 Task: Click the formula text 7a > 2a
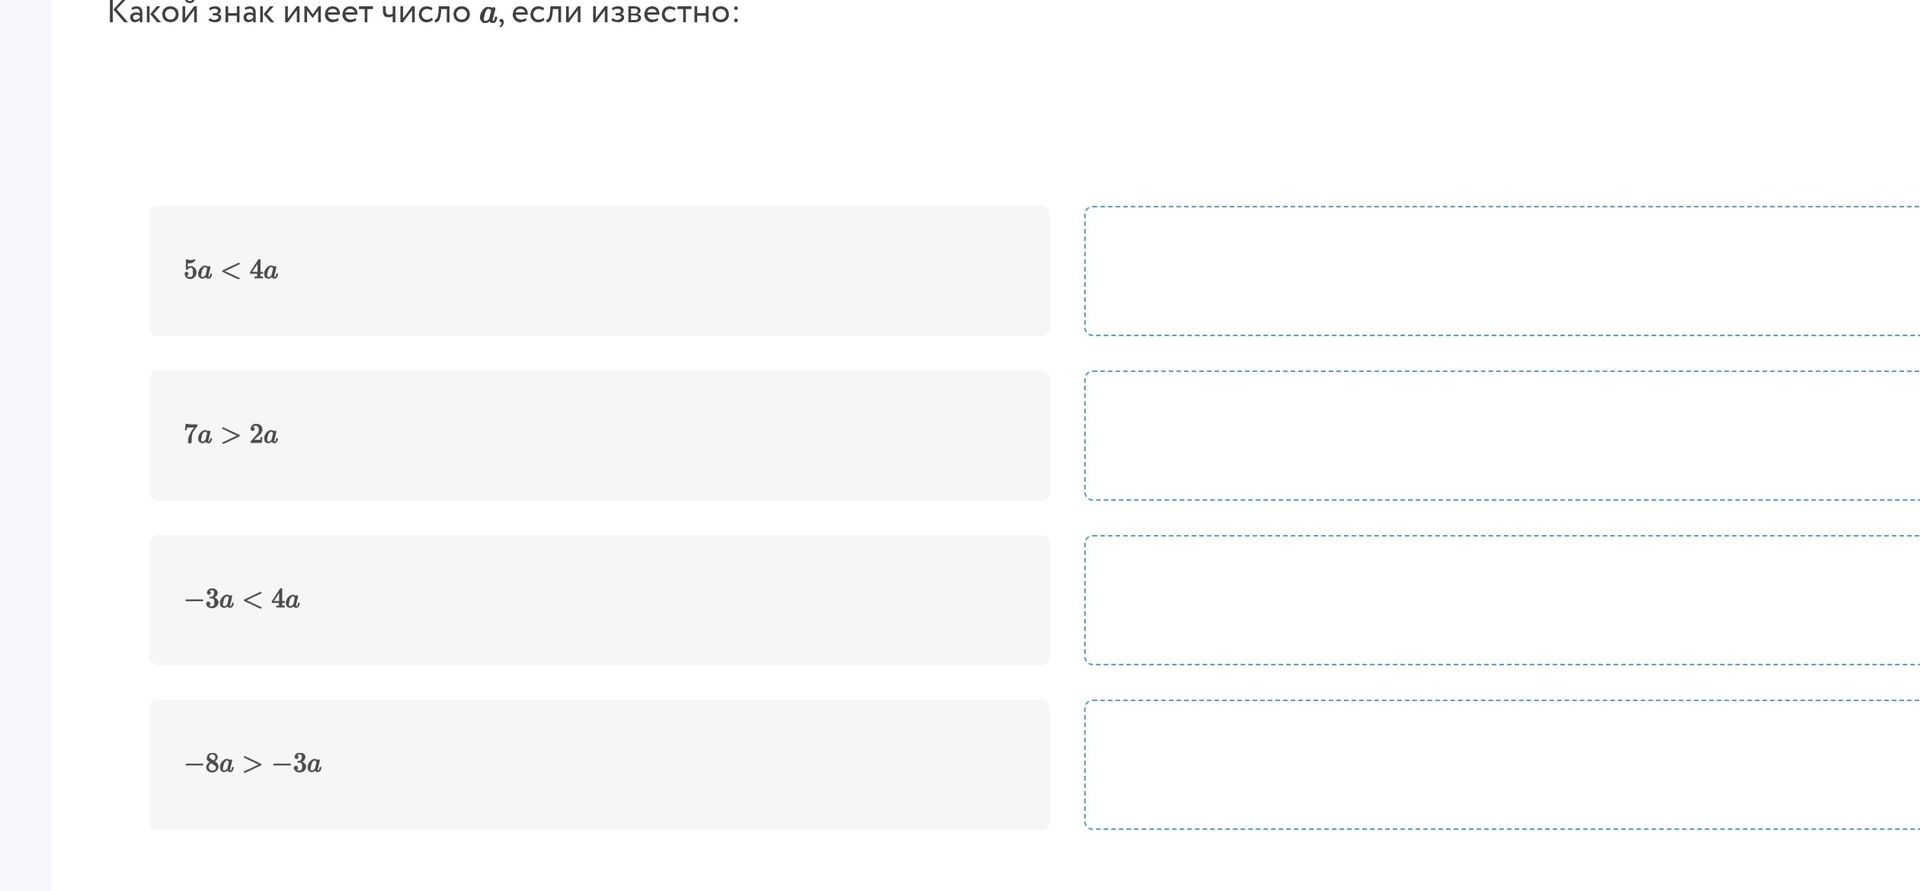[x=231, y=435]
